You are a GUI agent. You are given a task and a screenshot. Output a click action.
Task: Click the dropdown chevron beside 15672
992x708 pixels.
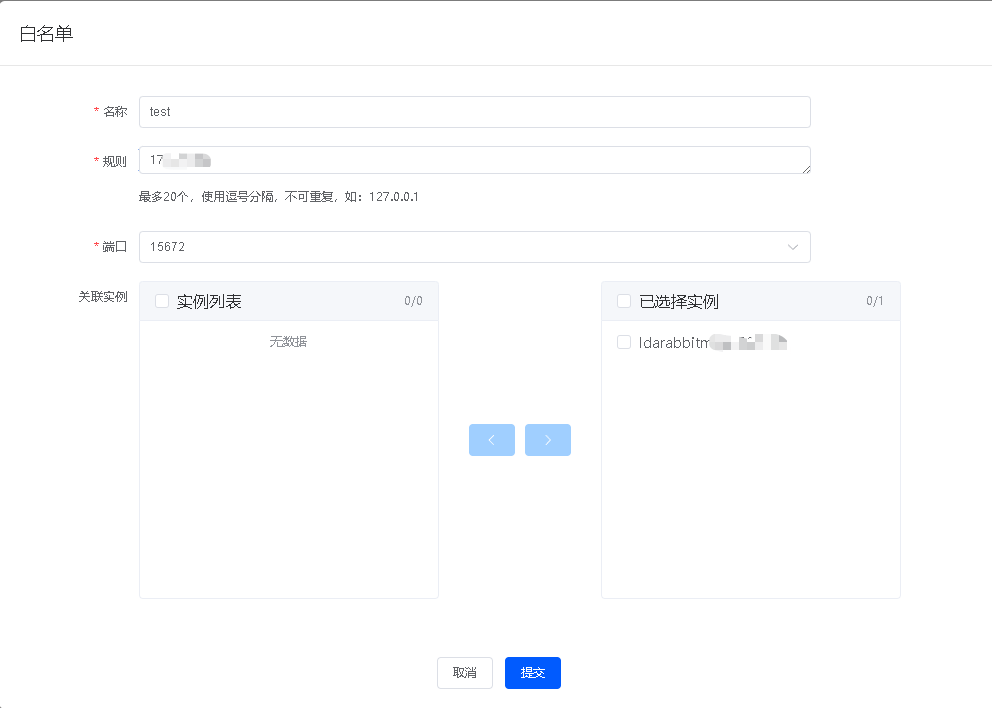[x=792, y=246]
